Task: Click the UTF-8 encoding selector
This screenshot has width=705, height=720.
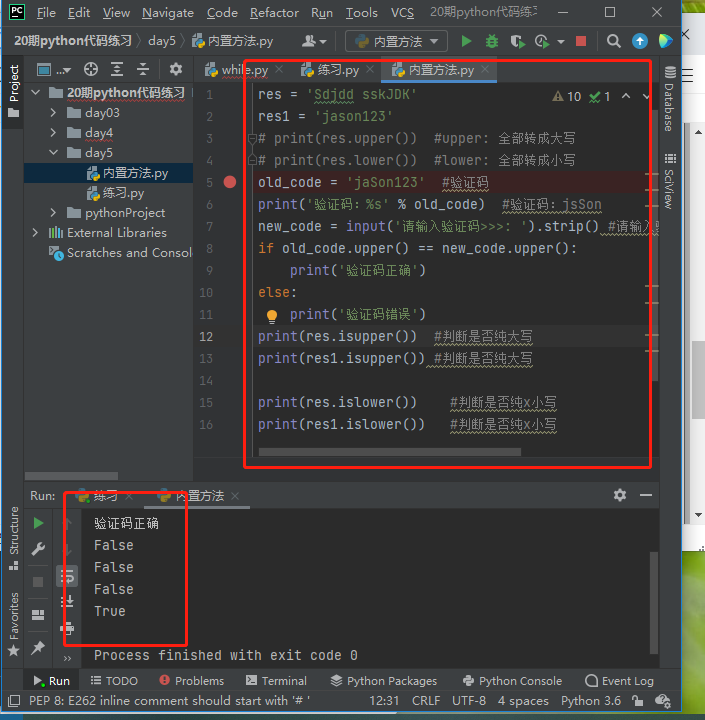Action: coord(469,701)
